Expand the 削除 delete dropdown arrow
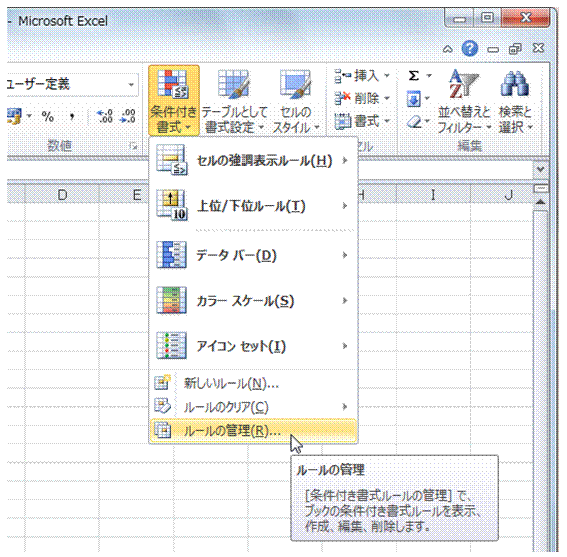Screen dimensions: 567x557 pyautogui.click(x=387, y=98)
